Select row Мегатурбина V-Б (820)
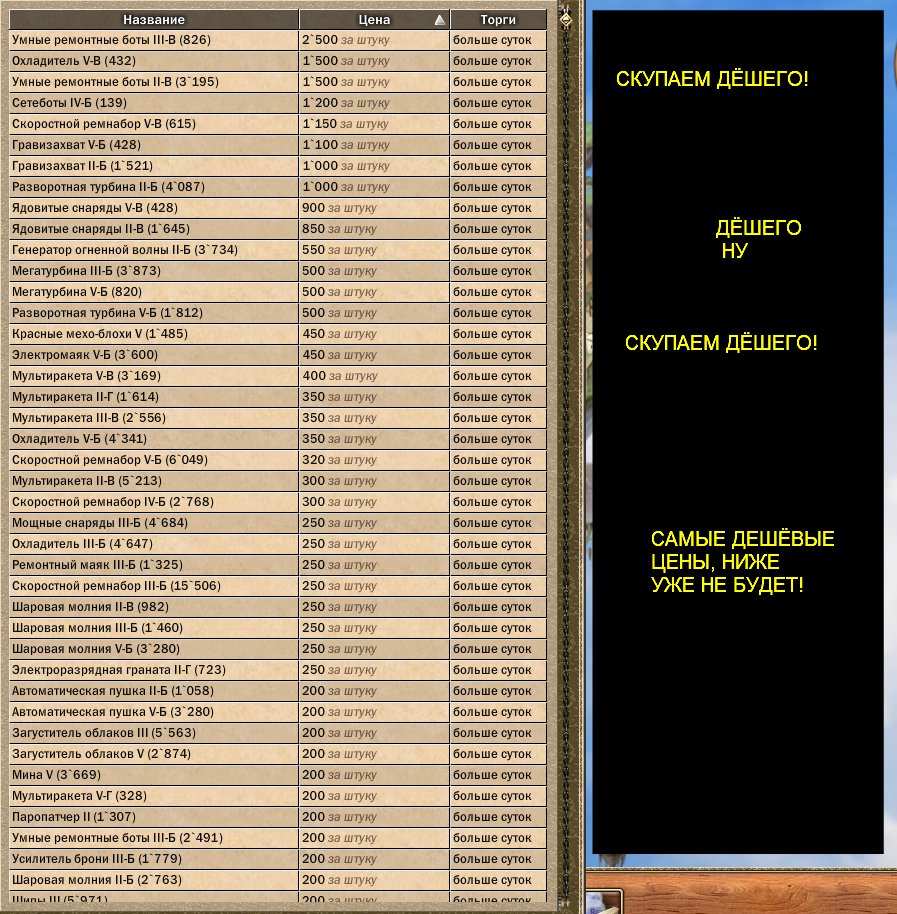This screenshot has height=914, width=897. (x=278, y=292)
